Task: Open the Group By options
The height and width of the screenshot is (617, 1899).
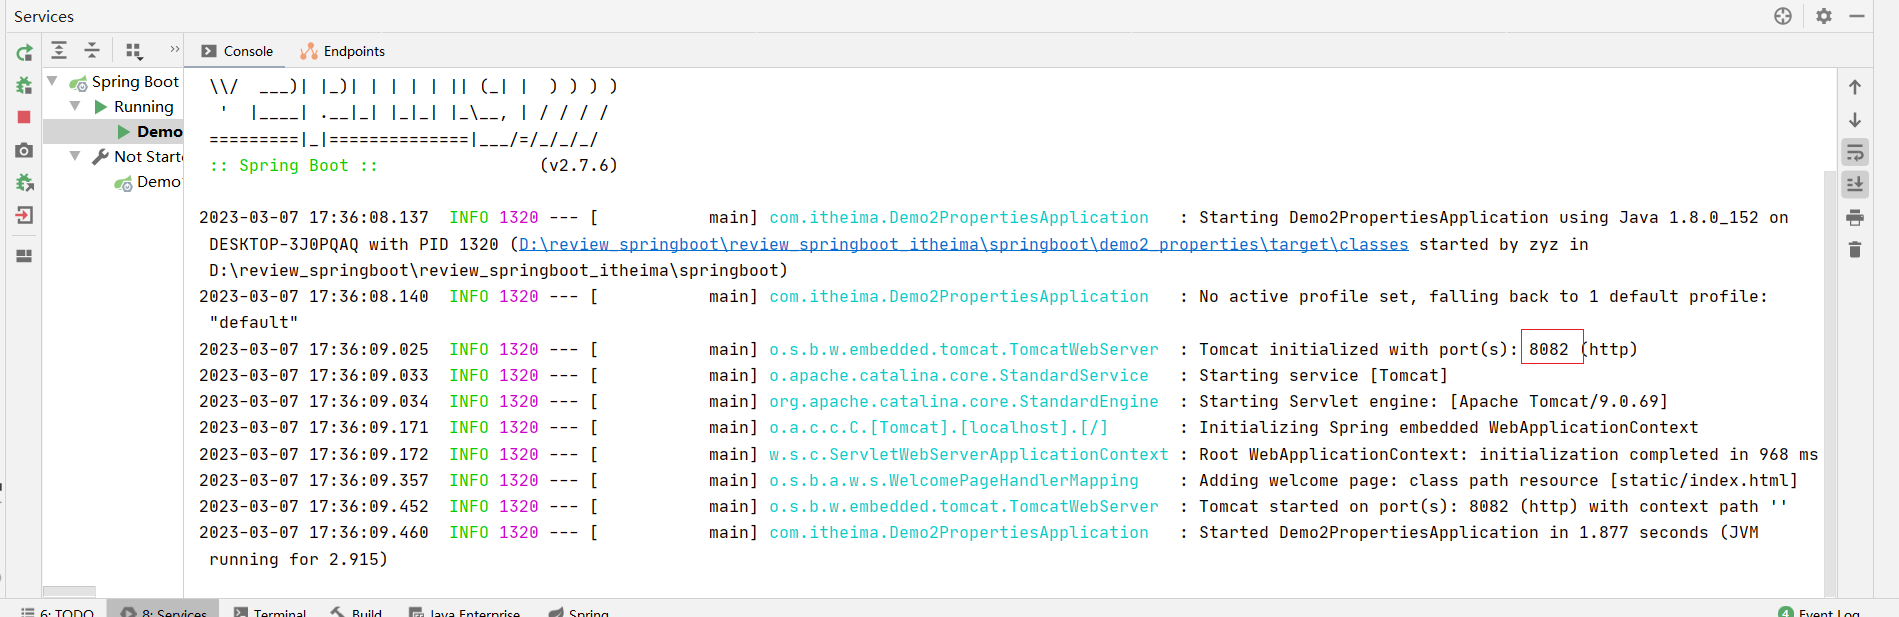Action: pos(134,50)
